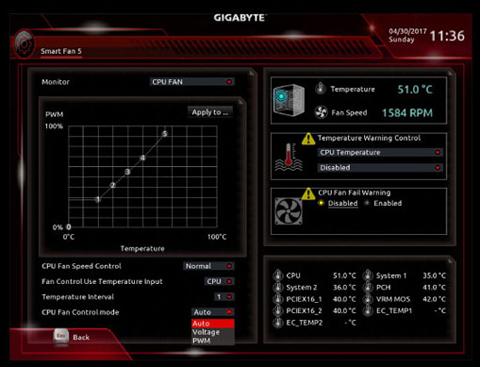Click the warning triangle for Temperature Warning Control
Image resolution: width=480 pixels, height=367 pixels.
click(308, 139)
